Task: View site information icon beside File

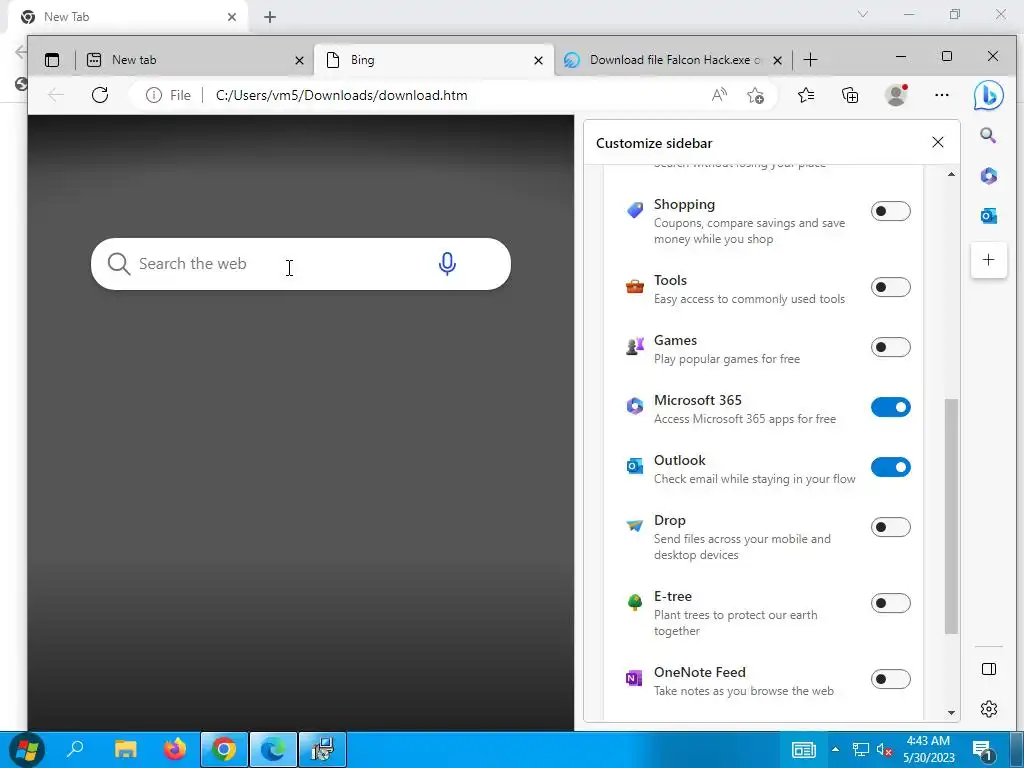Action: [x=153, y=95]
